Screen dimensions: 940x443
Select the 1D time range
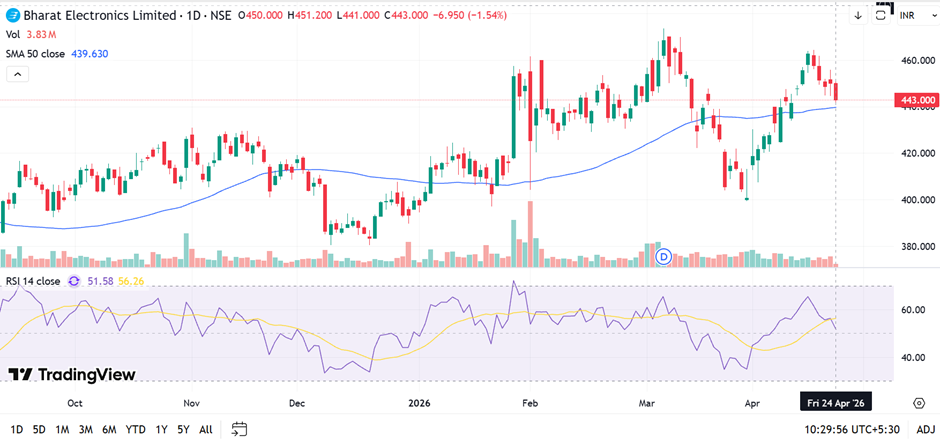16,429
